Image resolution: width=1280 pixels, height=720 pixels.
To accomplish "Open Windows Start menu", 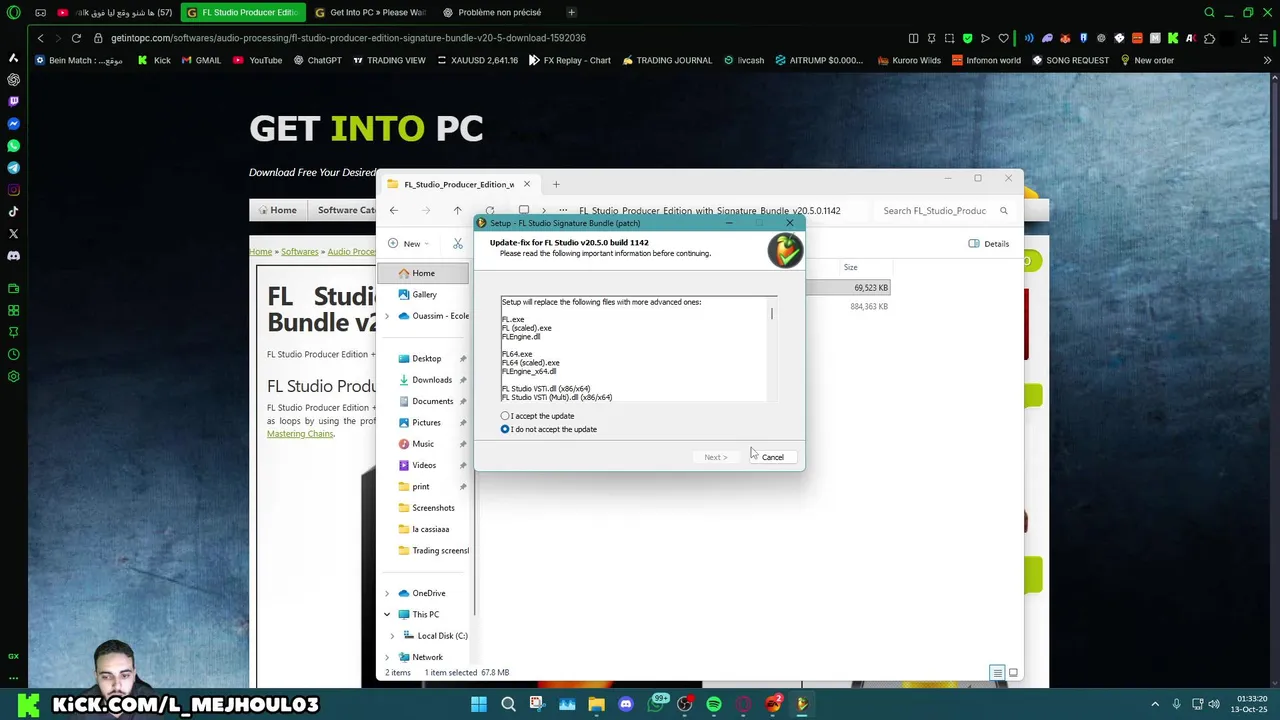I will (x=479, y=704).
